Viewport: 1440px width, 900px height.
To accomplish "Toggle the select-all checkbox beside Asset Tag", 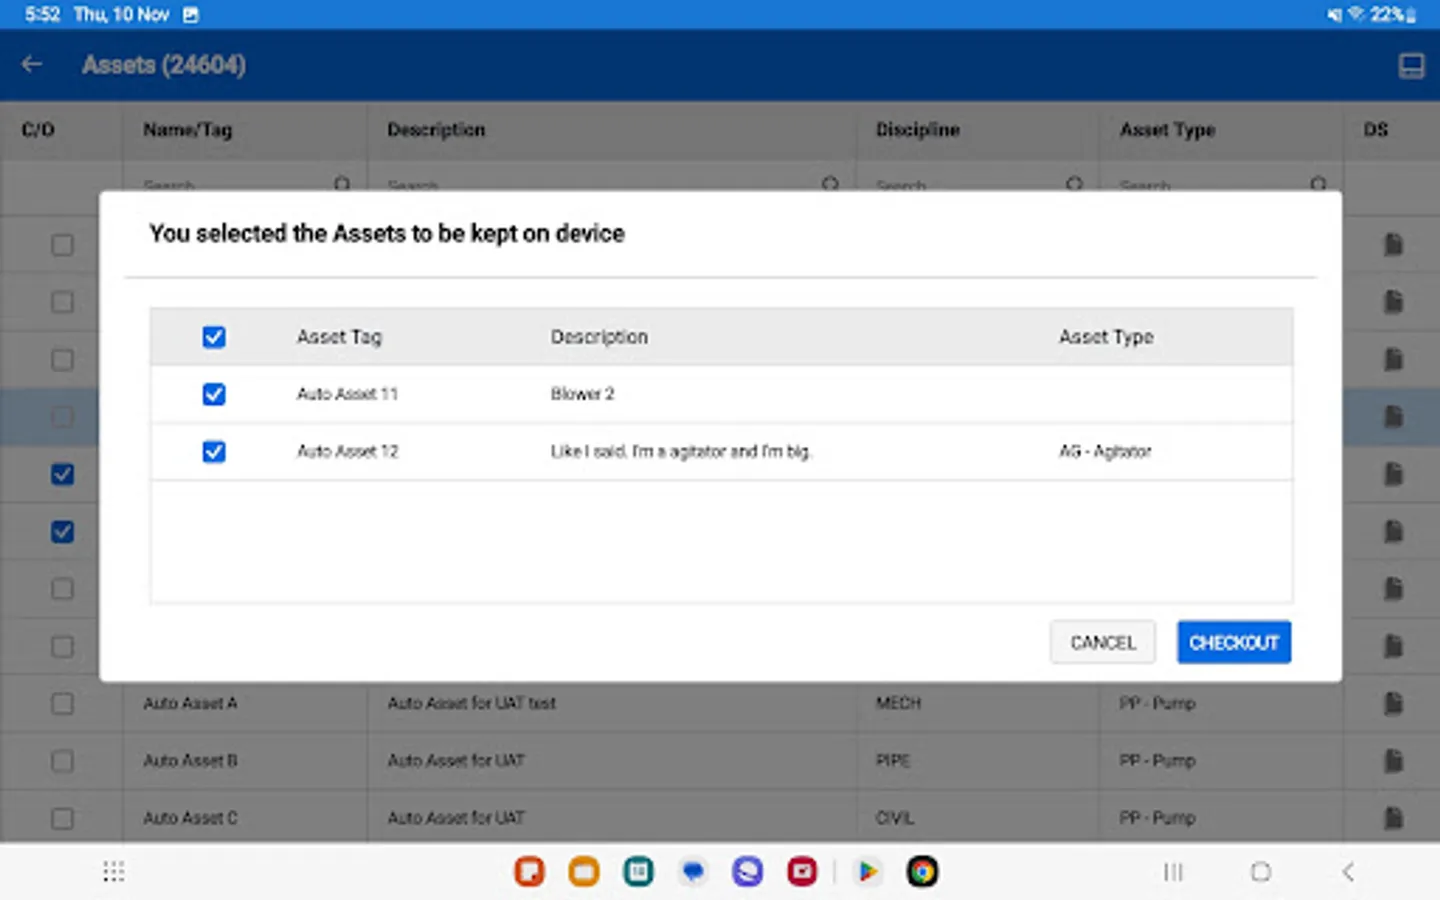I will click(x=214, y=337).
